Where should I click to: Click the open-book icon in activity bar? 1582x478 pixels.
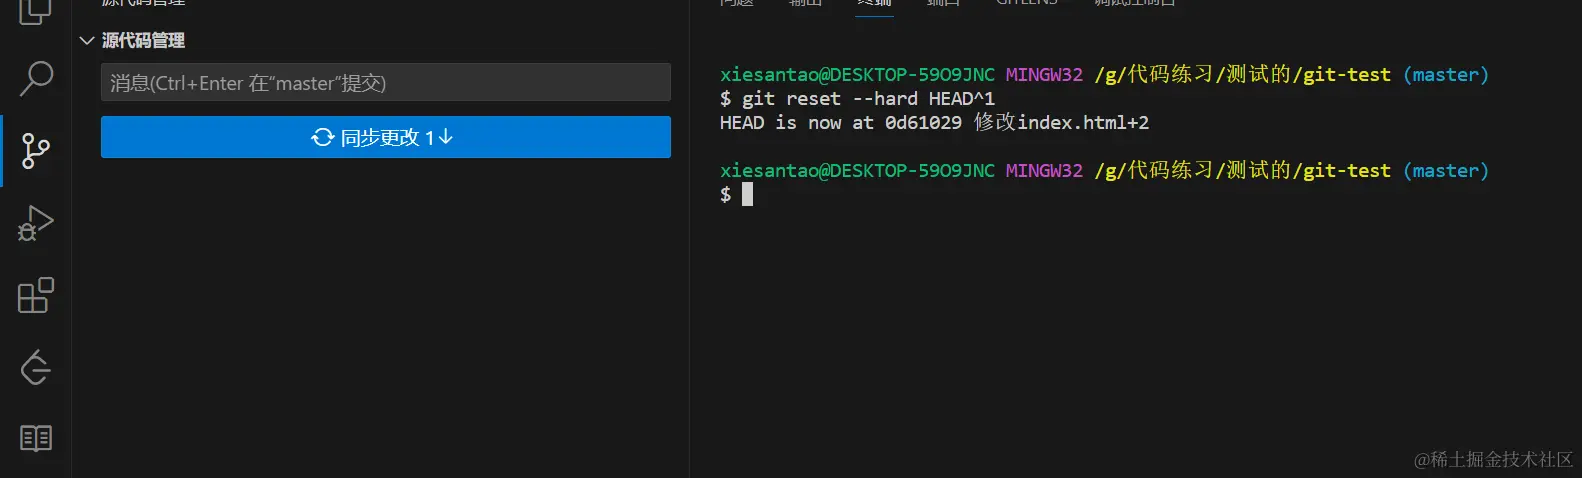36,438
